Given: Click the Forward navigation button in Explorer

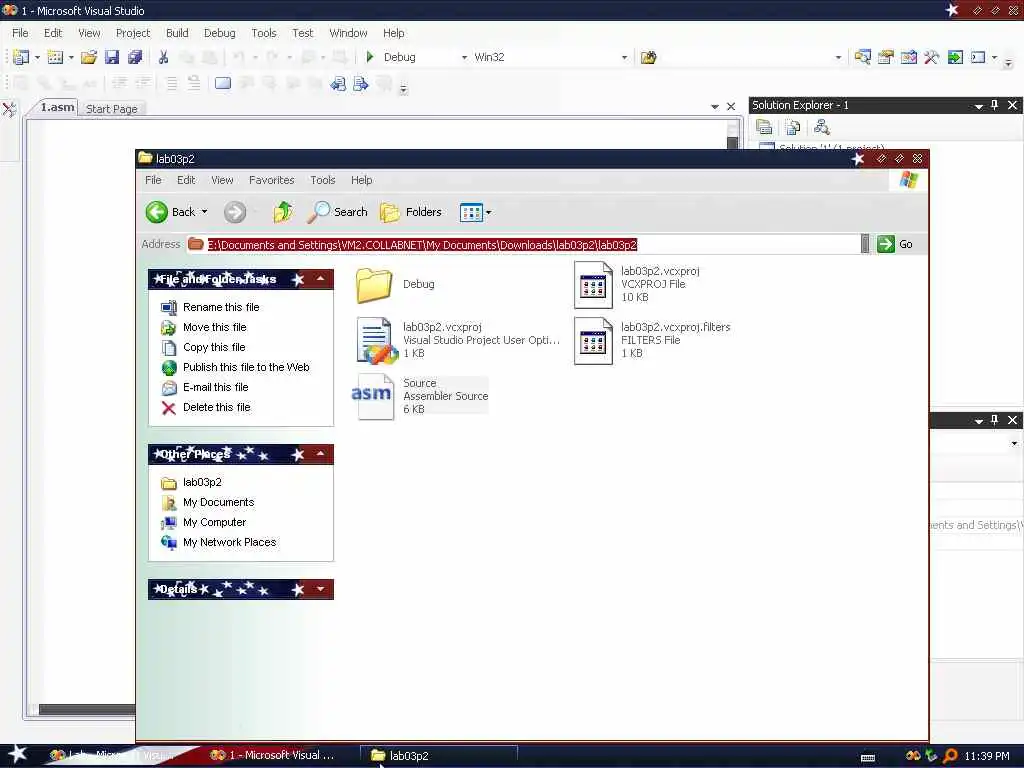Looking at the screenshot, I should click(x=235, y=212).
